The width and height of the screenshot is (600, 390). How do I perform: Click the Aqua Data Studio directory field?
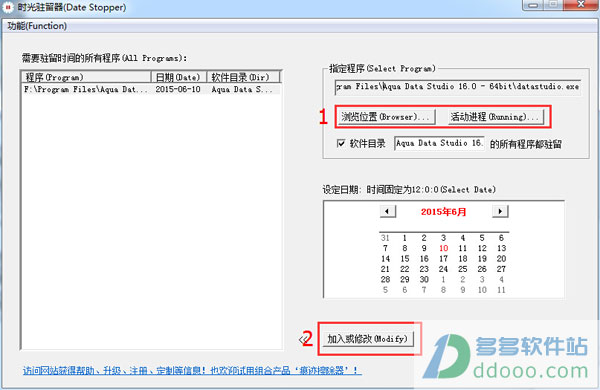coord(439,144)
